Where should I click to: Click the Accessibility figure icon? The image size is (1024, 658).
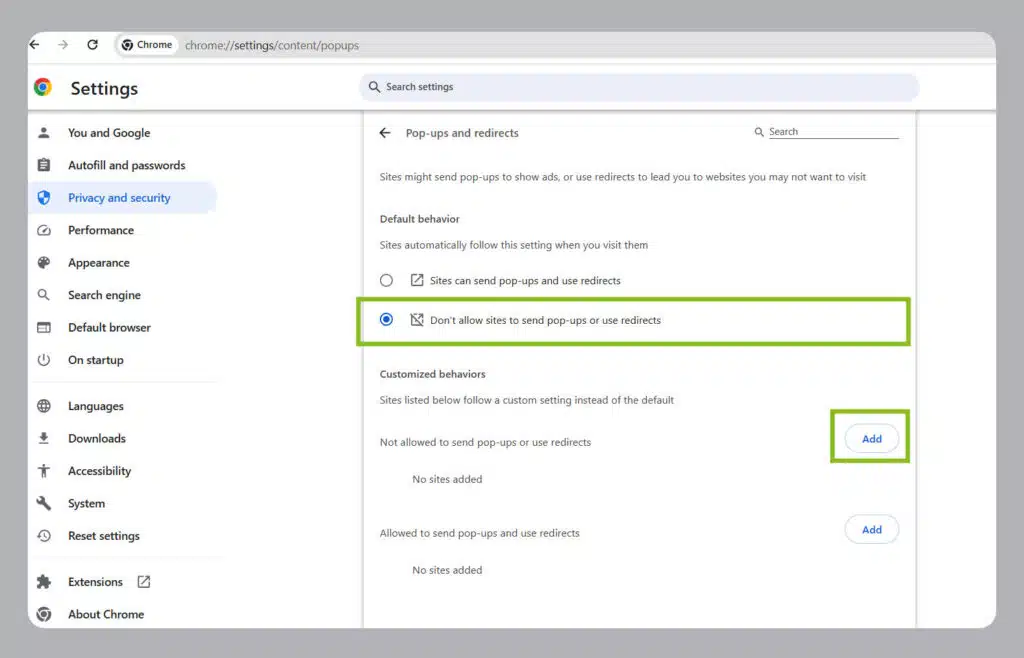pyautogui.click(x=44, y=471)
